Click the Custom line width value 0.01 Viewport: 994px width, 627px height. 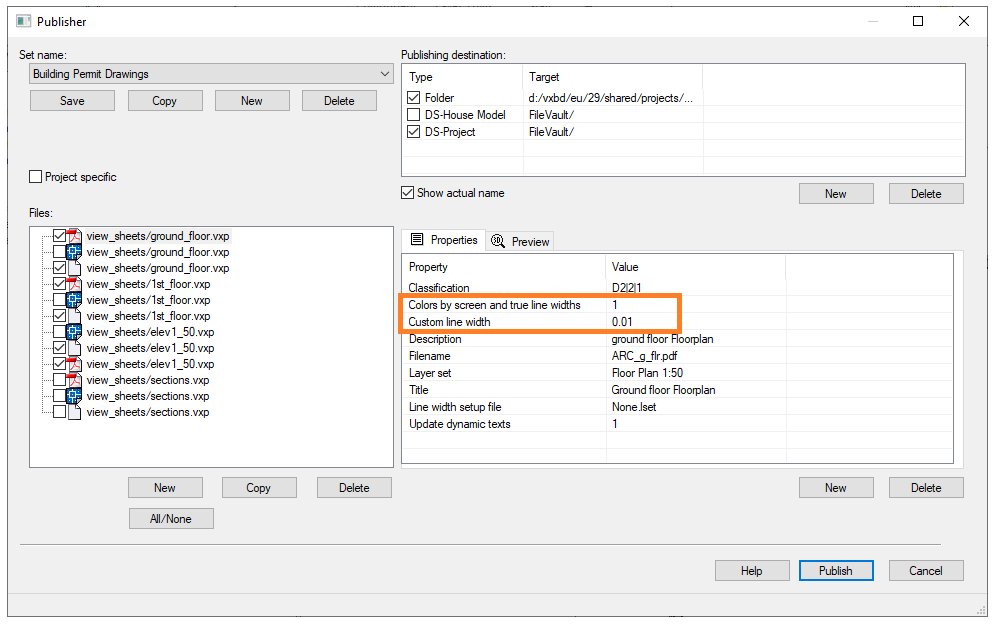[x=622, y=322]
